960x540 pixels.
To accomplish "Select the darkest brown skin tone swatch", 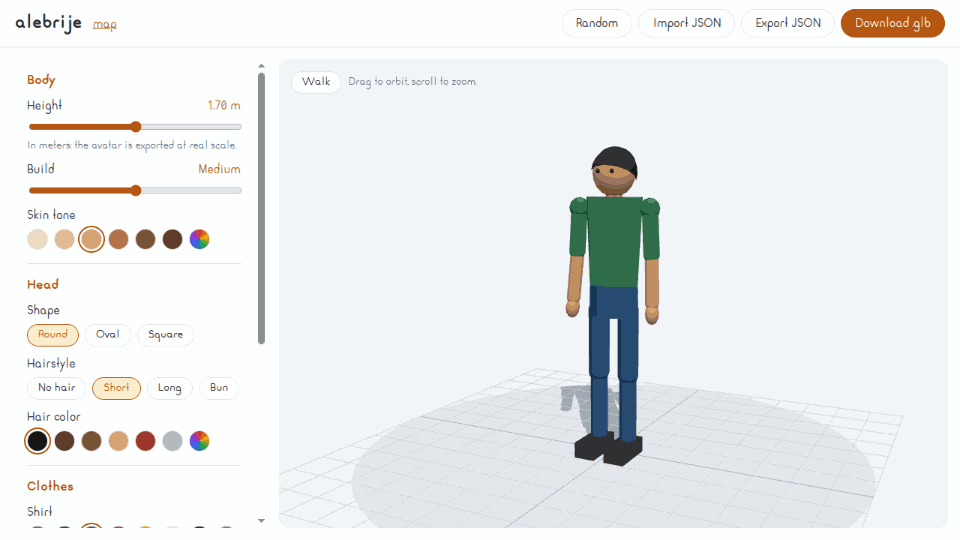I will (172, 239).
